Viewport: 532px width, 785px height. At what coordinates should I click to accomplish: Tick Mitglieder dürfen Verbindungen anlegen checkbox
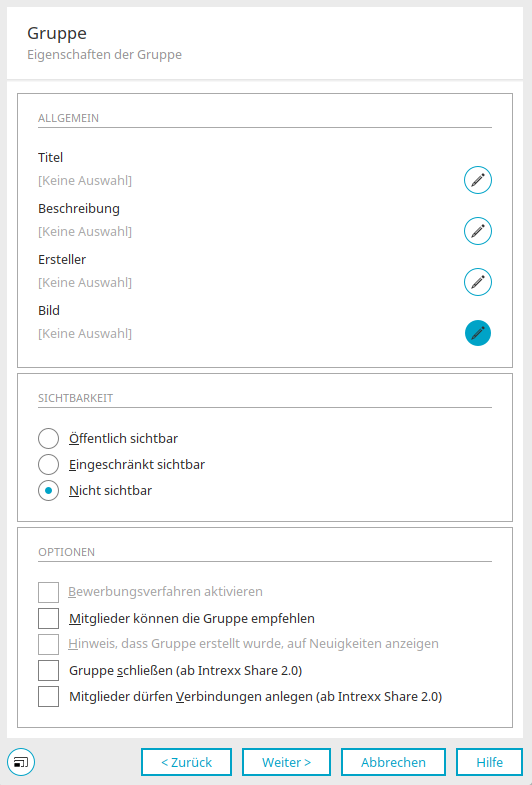click(49, 696)
